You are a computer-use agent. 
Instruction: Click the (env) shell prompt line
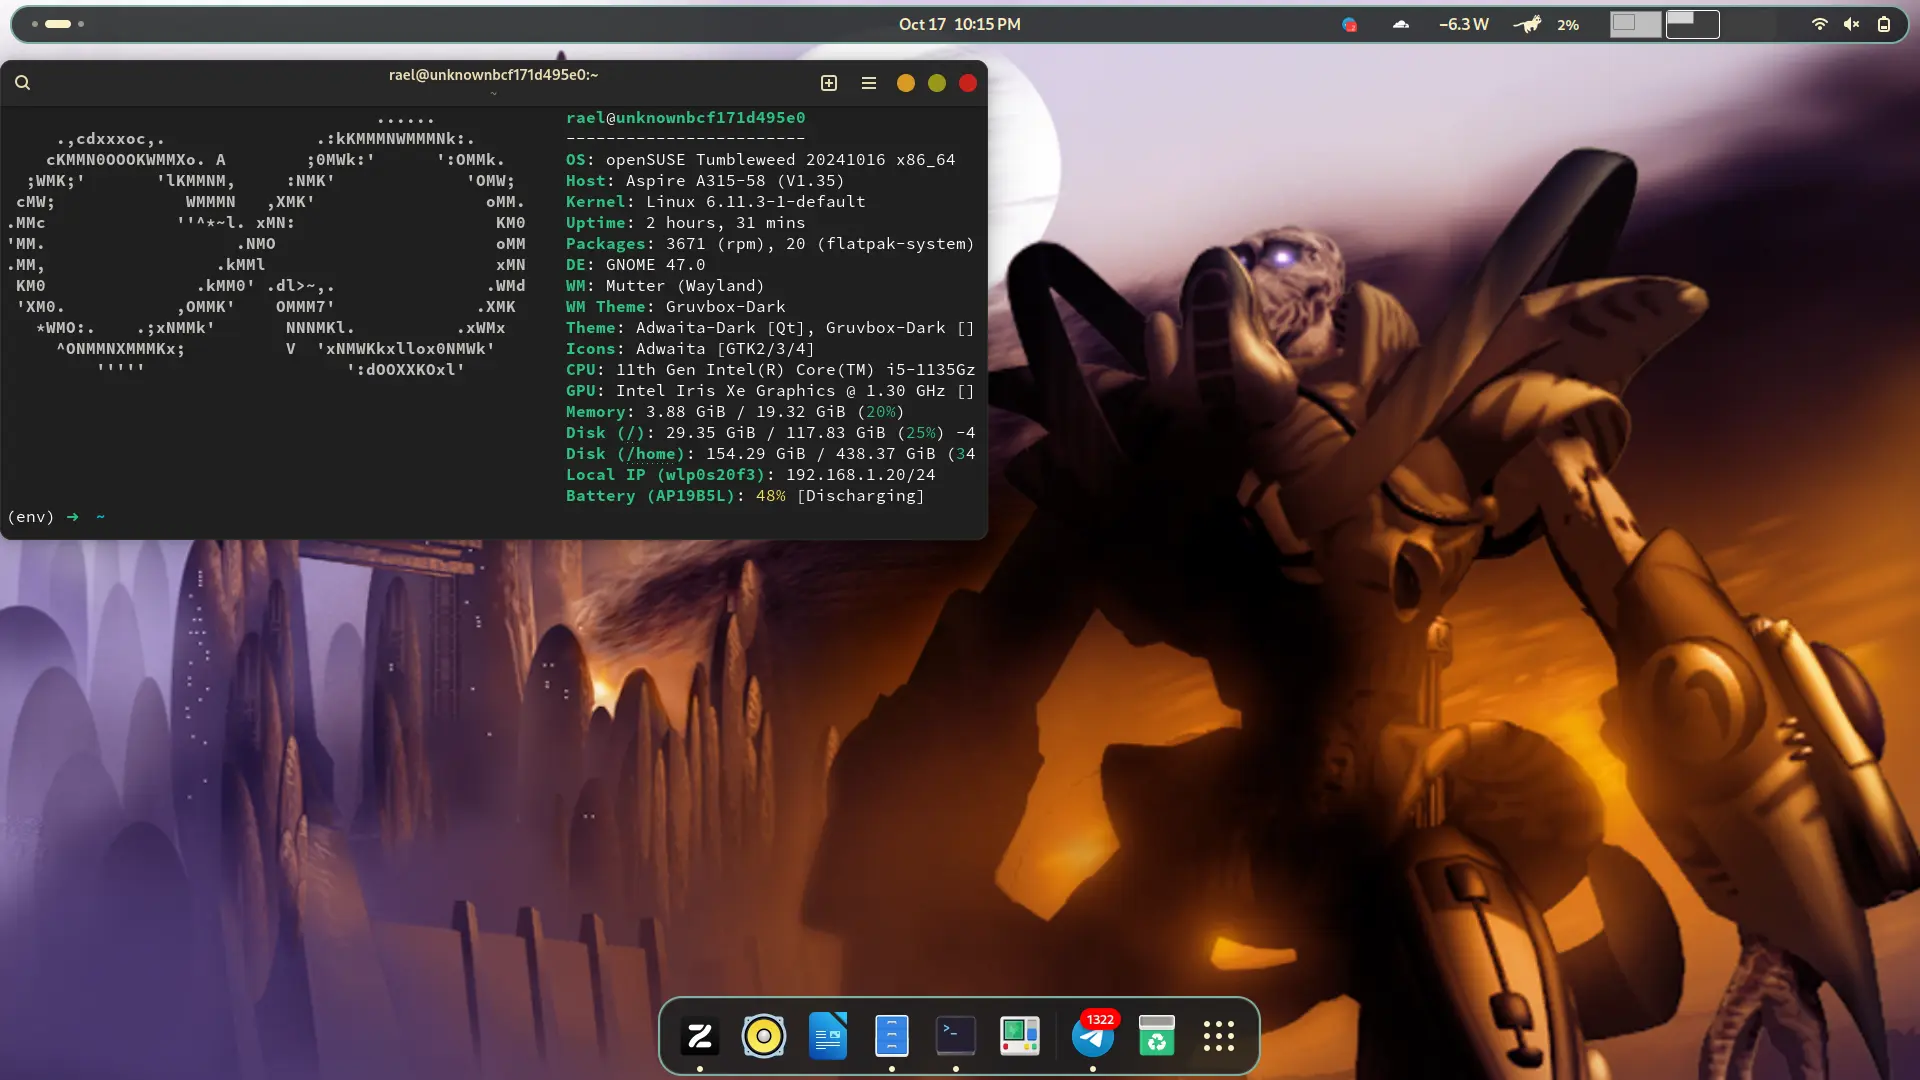(56, 517)
